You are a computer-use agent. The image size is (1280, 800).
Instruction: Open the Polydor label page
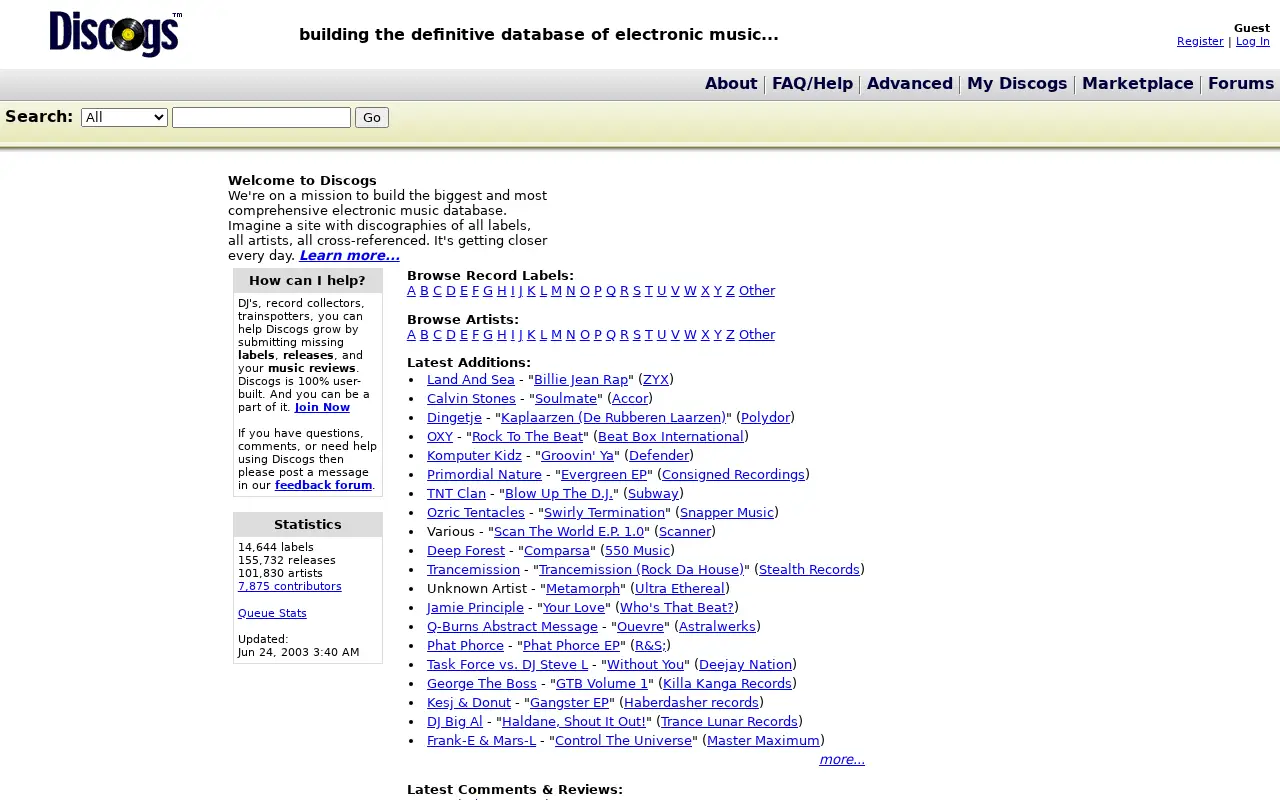click(766, 418)
